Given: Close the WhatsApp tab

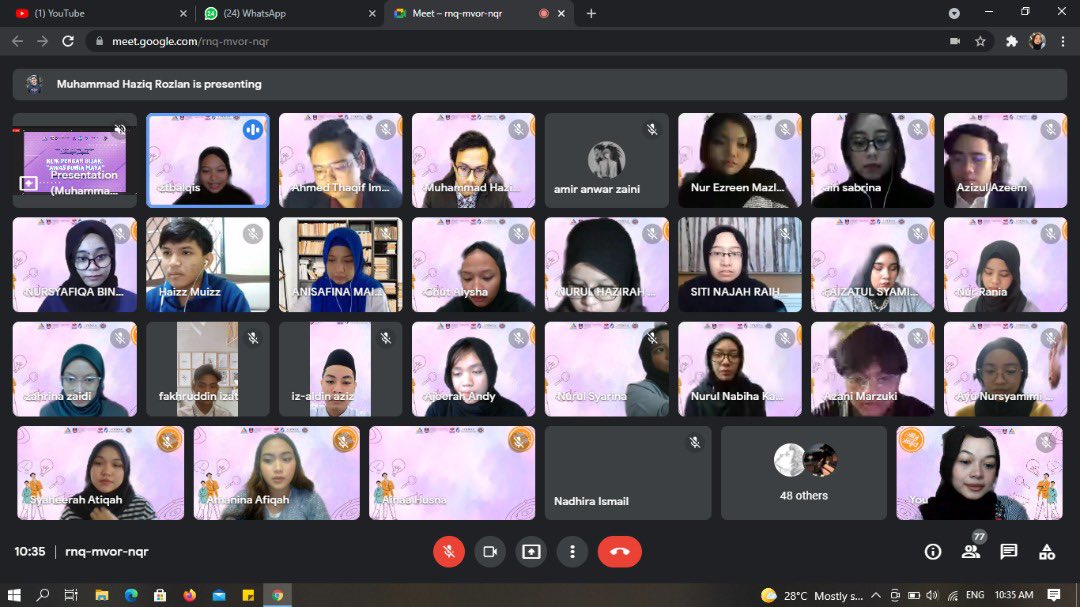Looking at the screenshot, I should pyautogui.click(x=373, y=13).
